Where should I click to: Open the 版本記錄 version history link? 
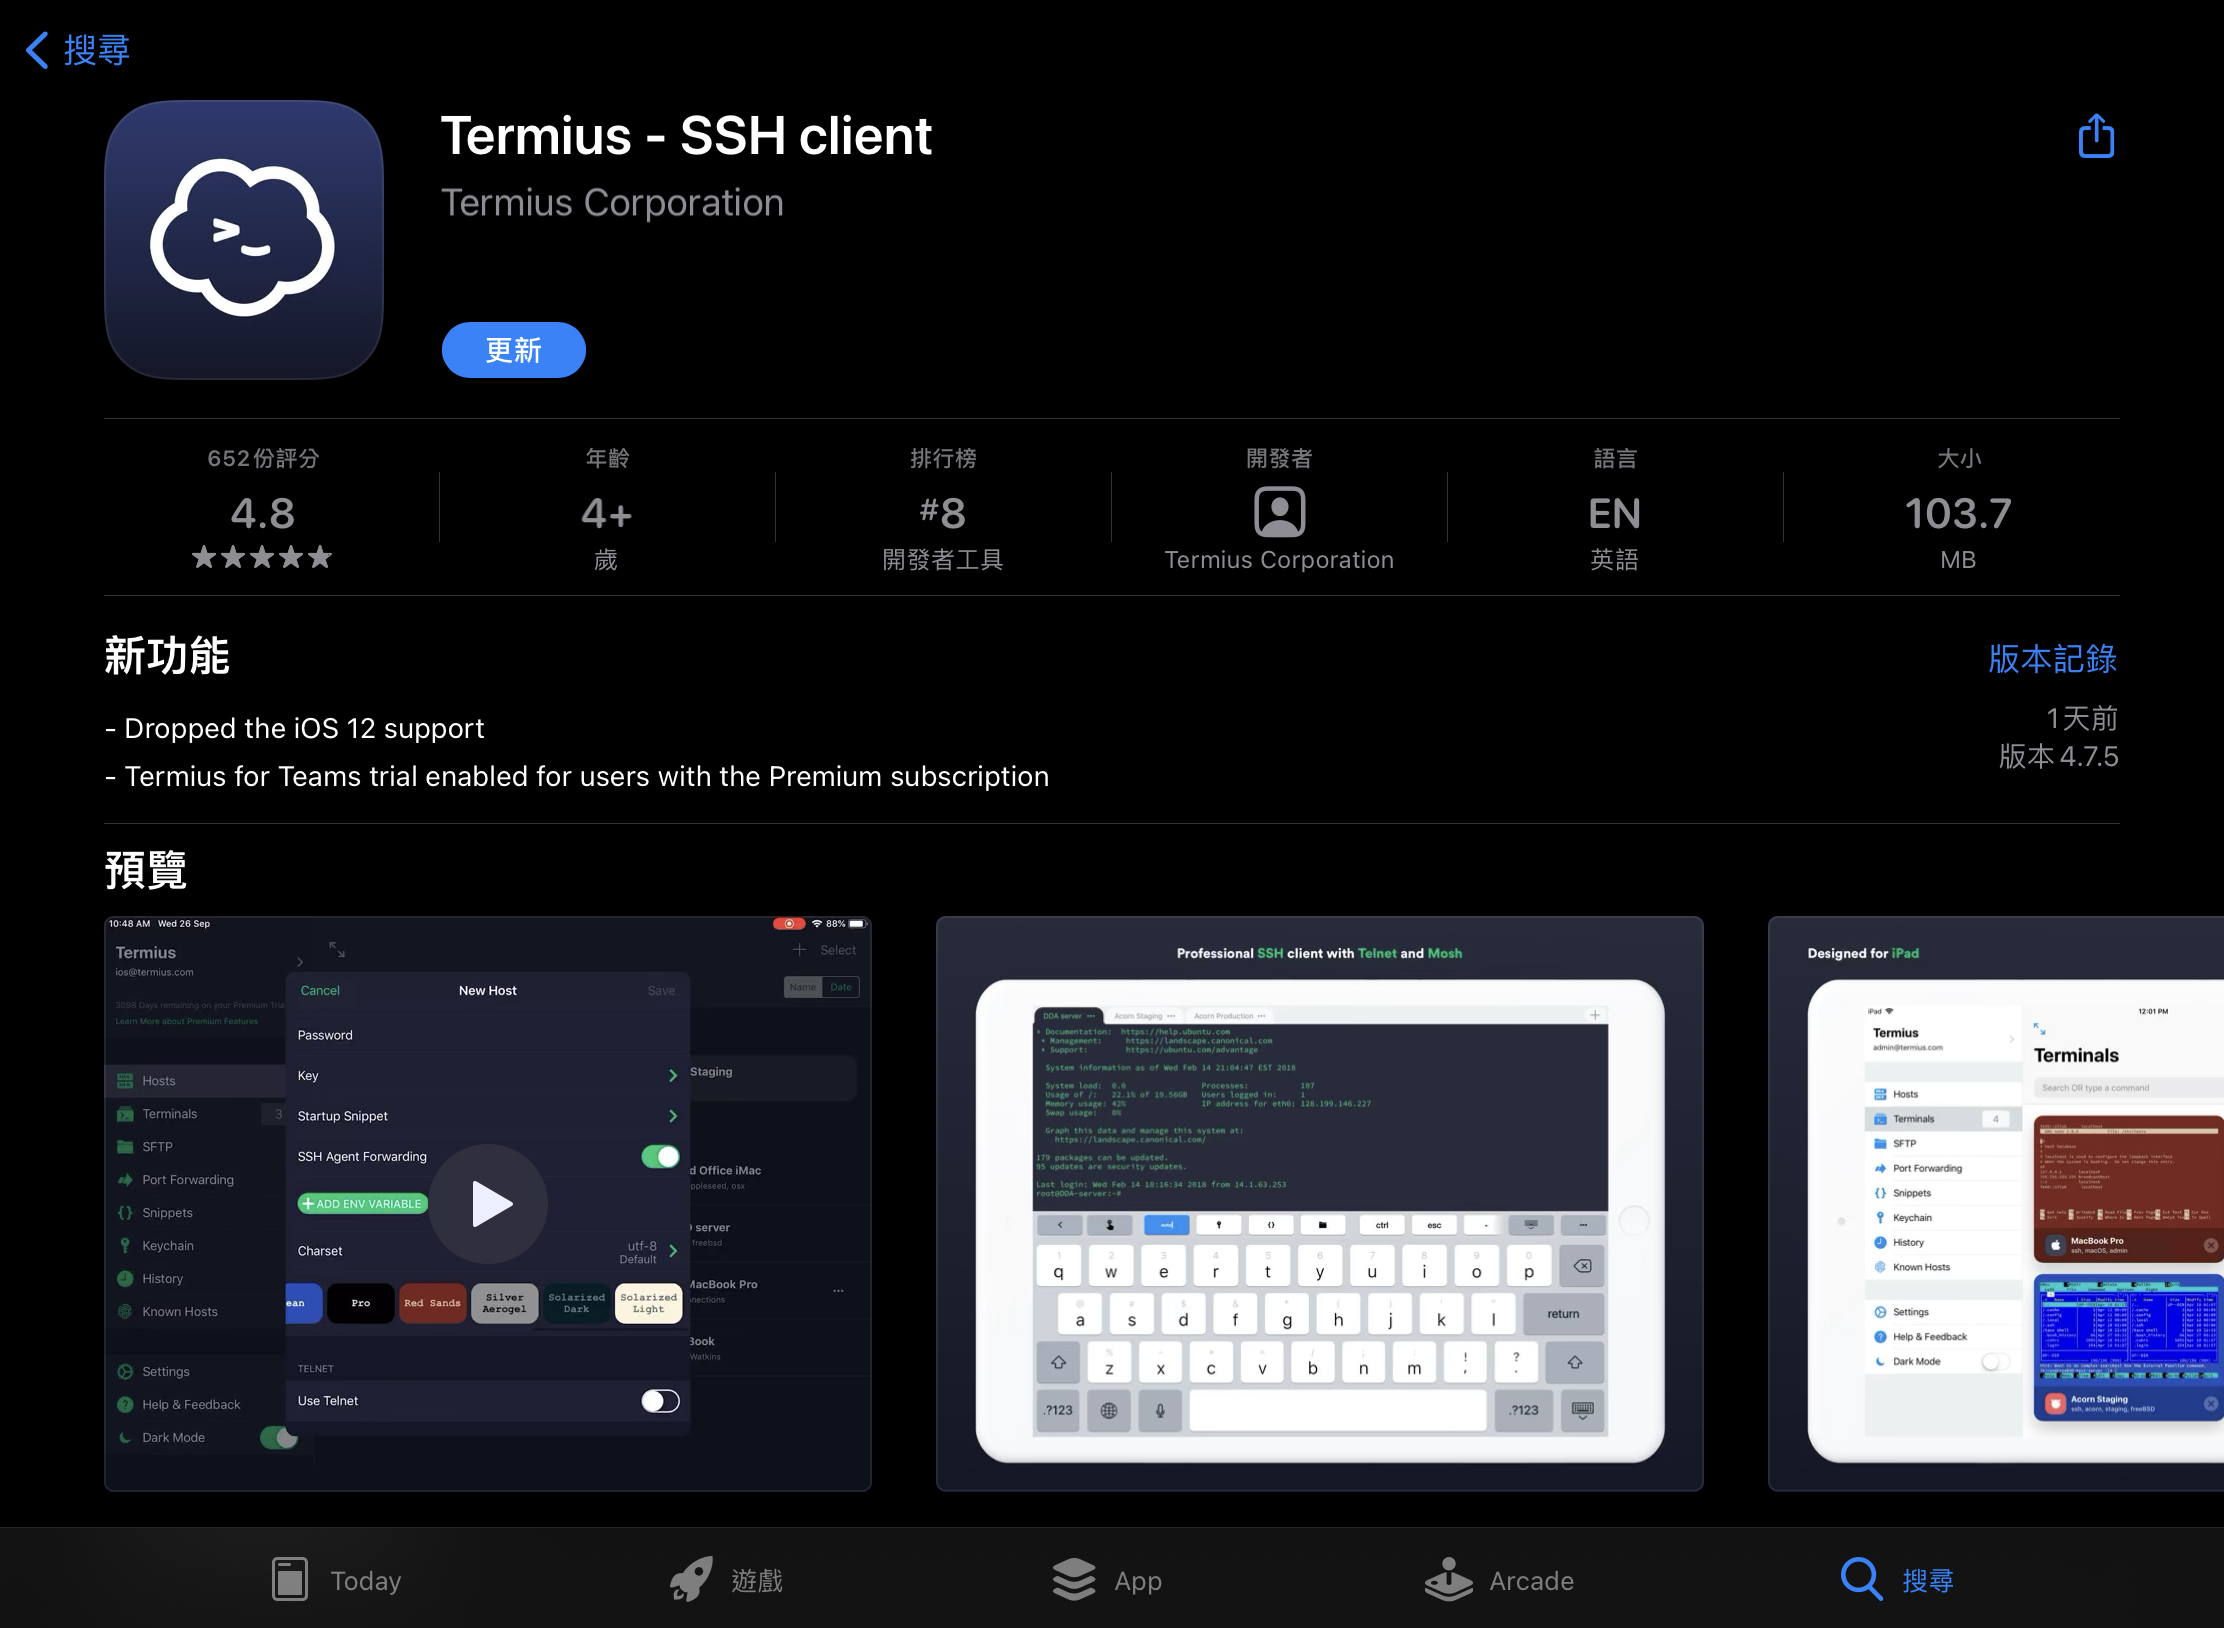(x=2052, y=659)
